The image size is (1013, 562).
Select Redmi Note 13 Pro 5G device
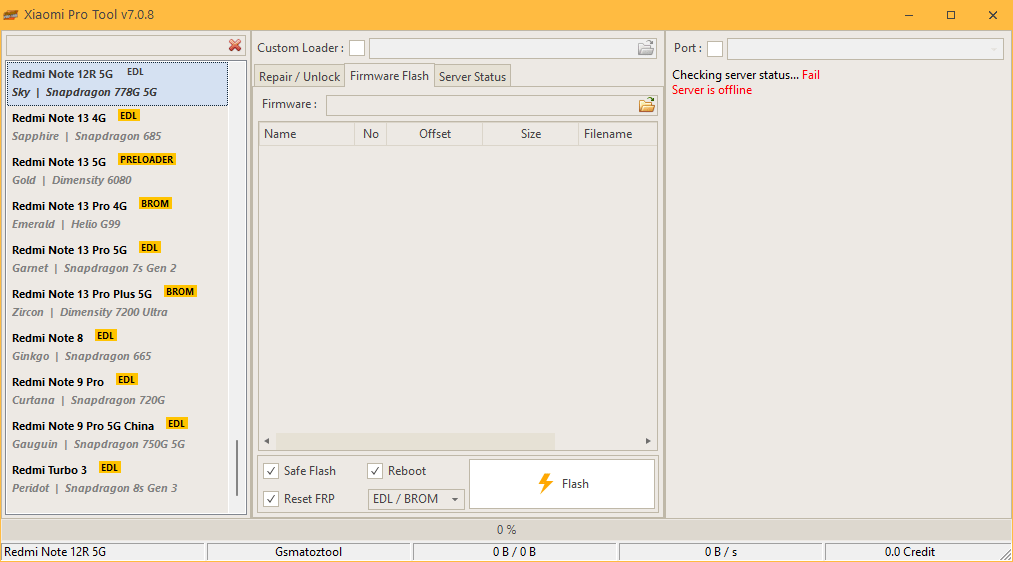coord(118,258)
